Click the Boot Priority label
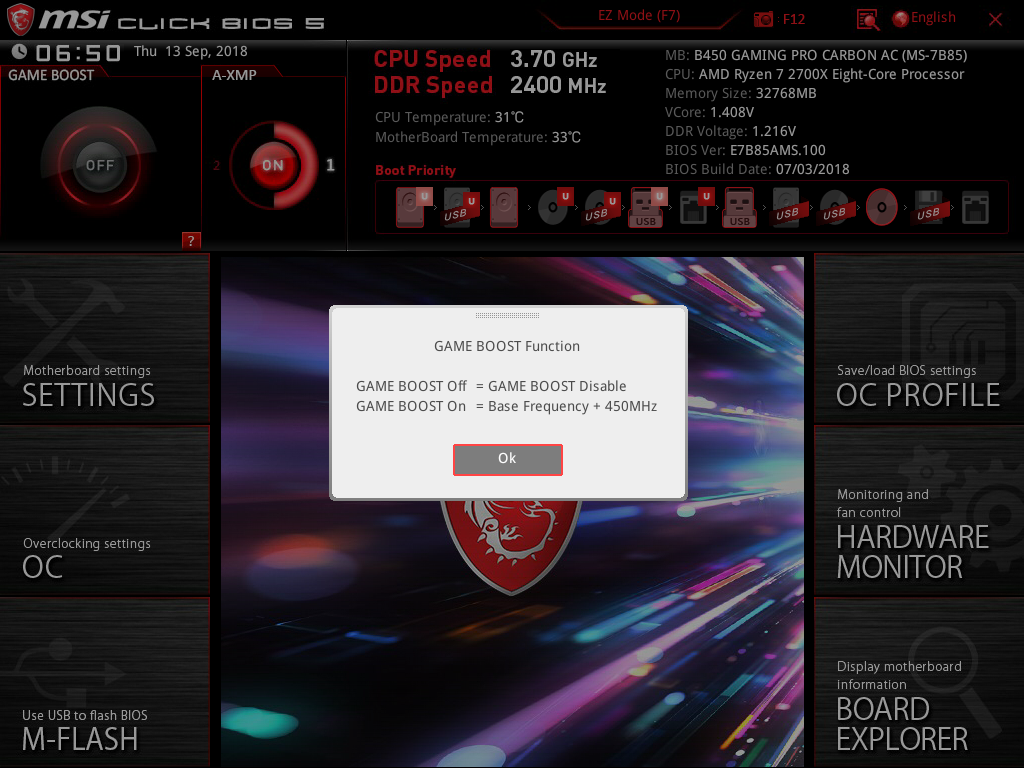 point(415,170)
